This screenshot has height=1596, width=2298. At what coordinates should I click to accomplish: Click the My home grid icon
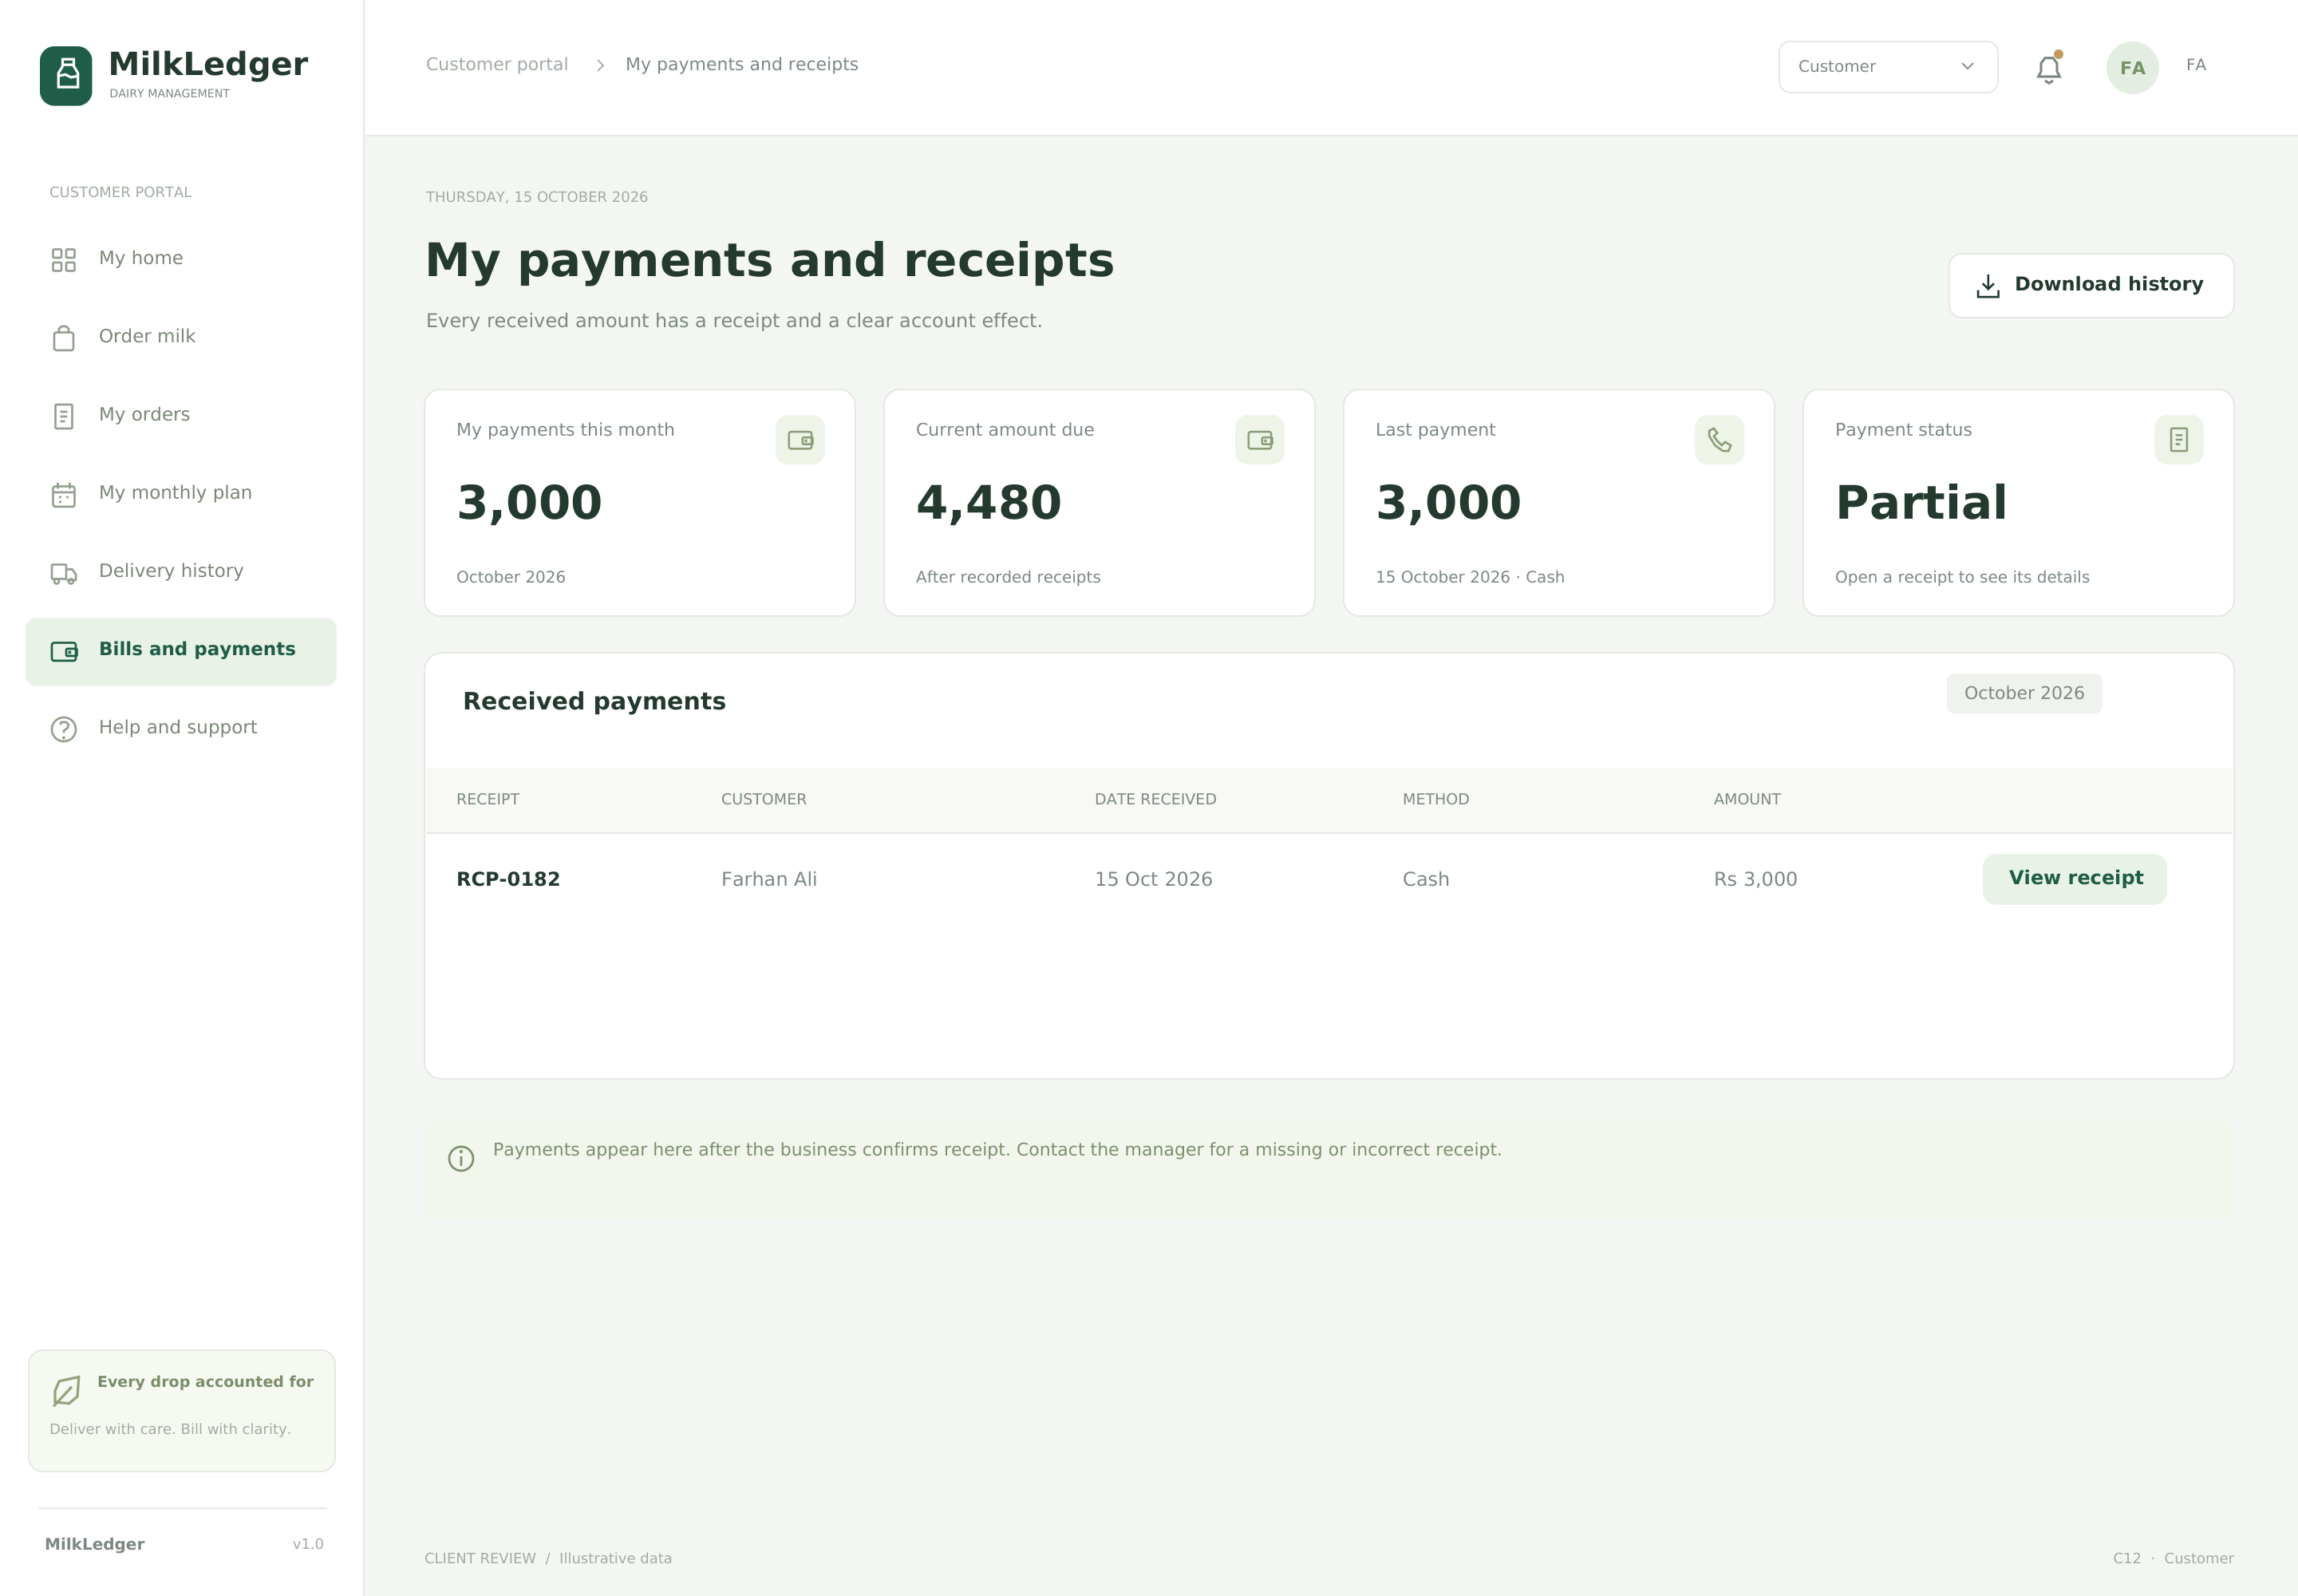pos(64,260)
